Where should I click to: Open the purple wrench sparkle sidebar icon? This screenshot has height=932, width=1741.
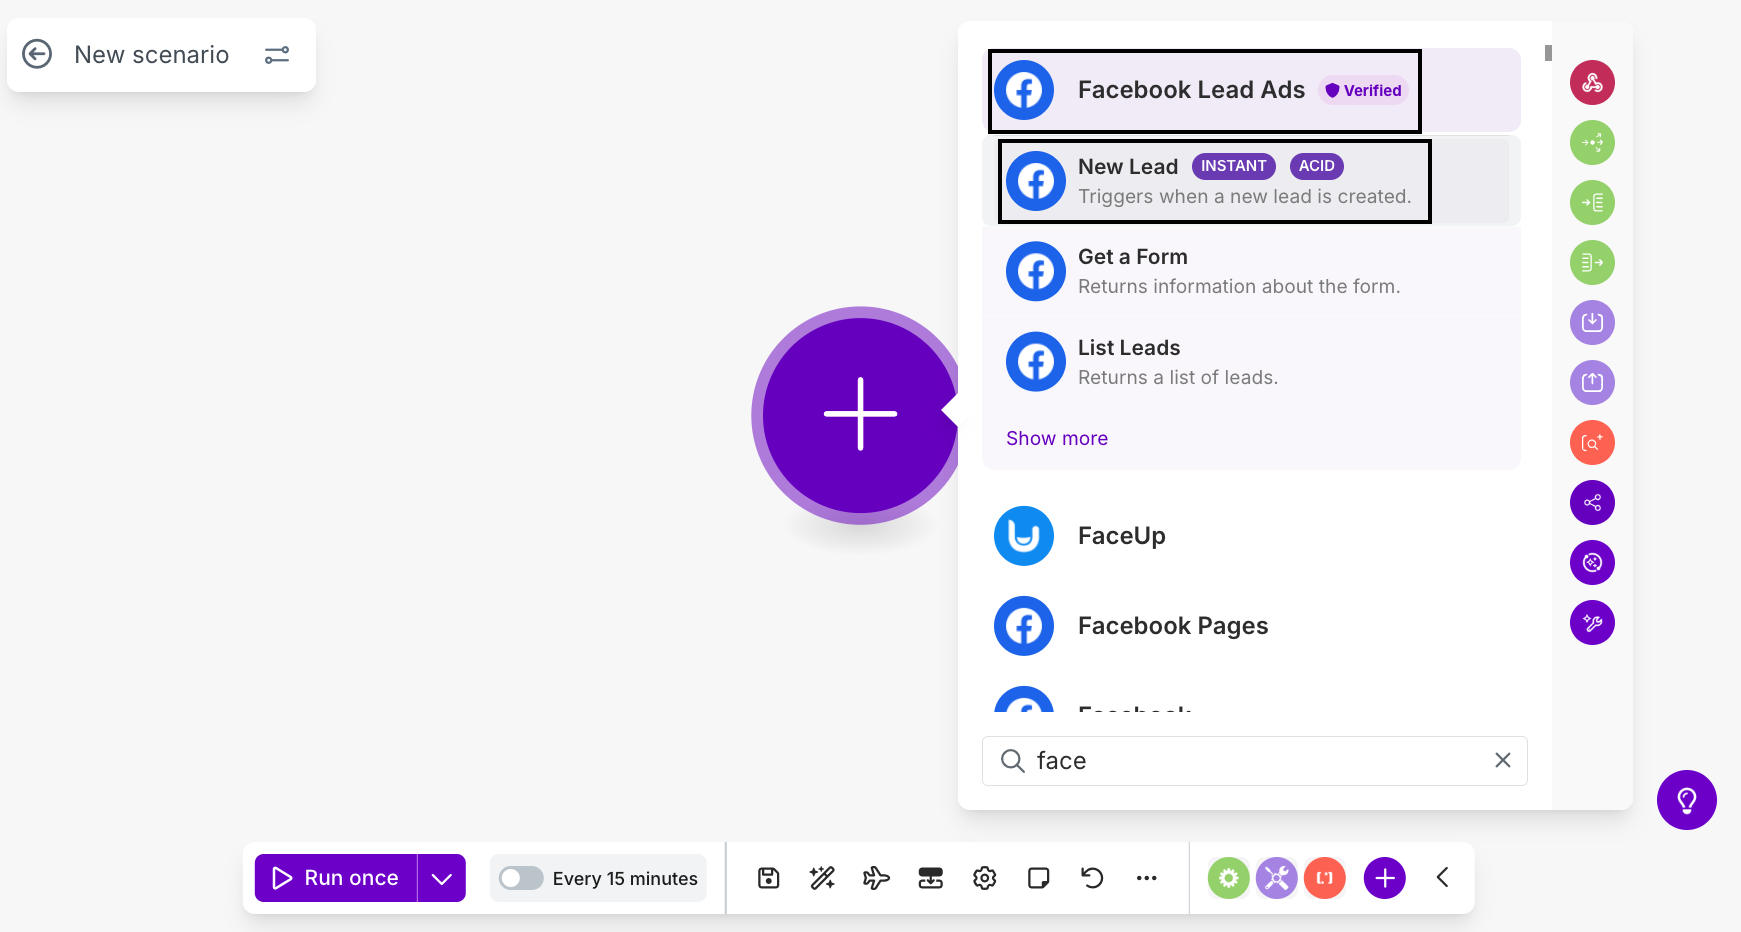click(1592, 622)
